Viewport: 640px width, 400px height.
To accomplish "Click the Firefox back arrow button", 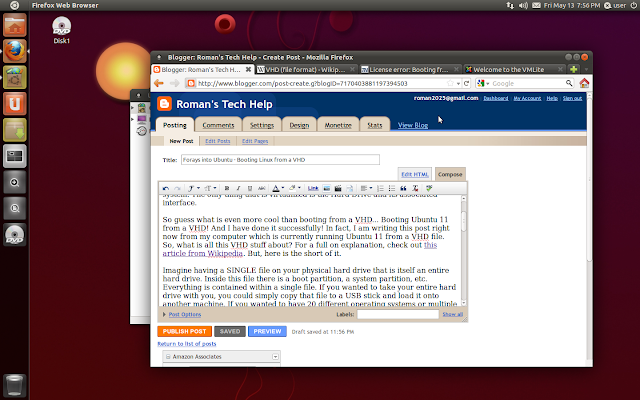I will pyautogui.click(x=159, y=83).
